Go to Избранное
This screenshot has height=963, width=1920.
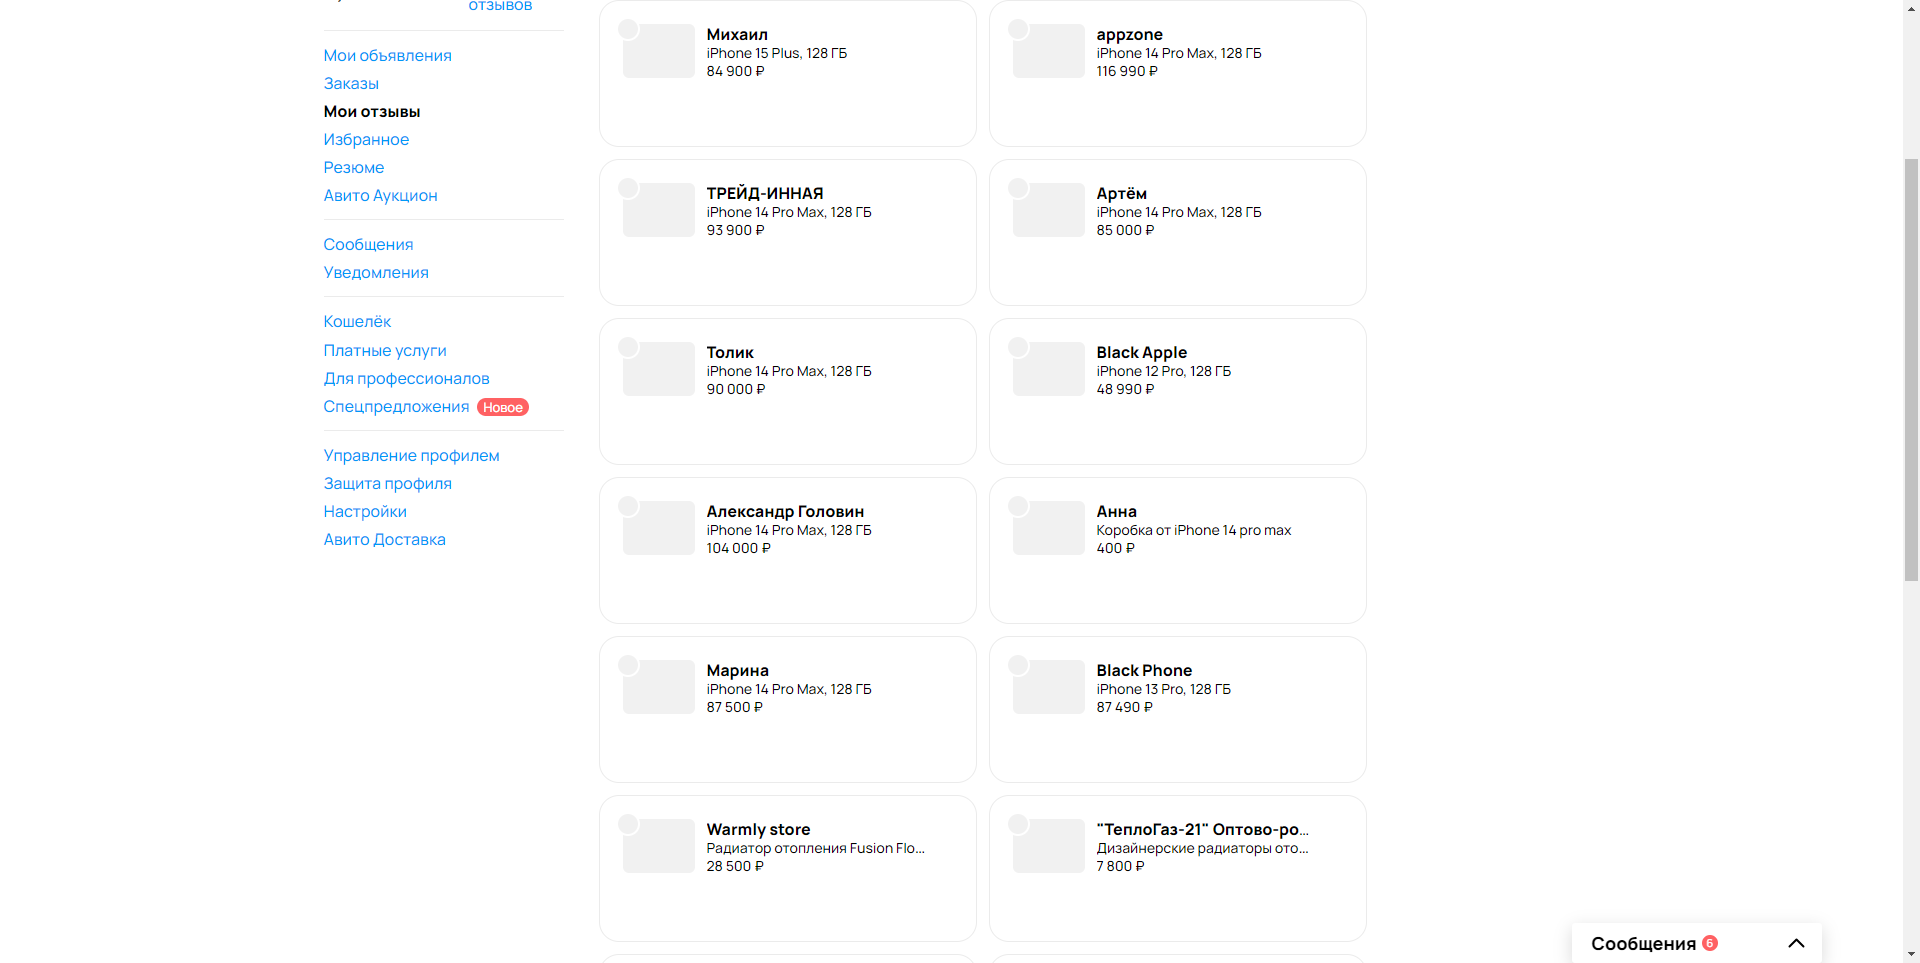[366, 140]
